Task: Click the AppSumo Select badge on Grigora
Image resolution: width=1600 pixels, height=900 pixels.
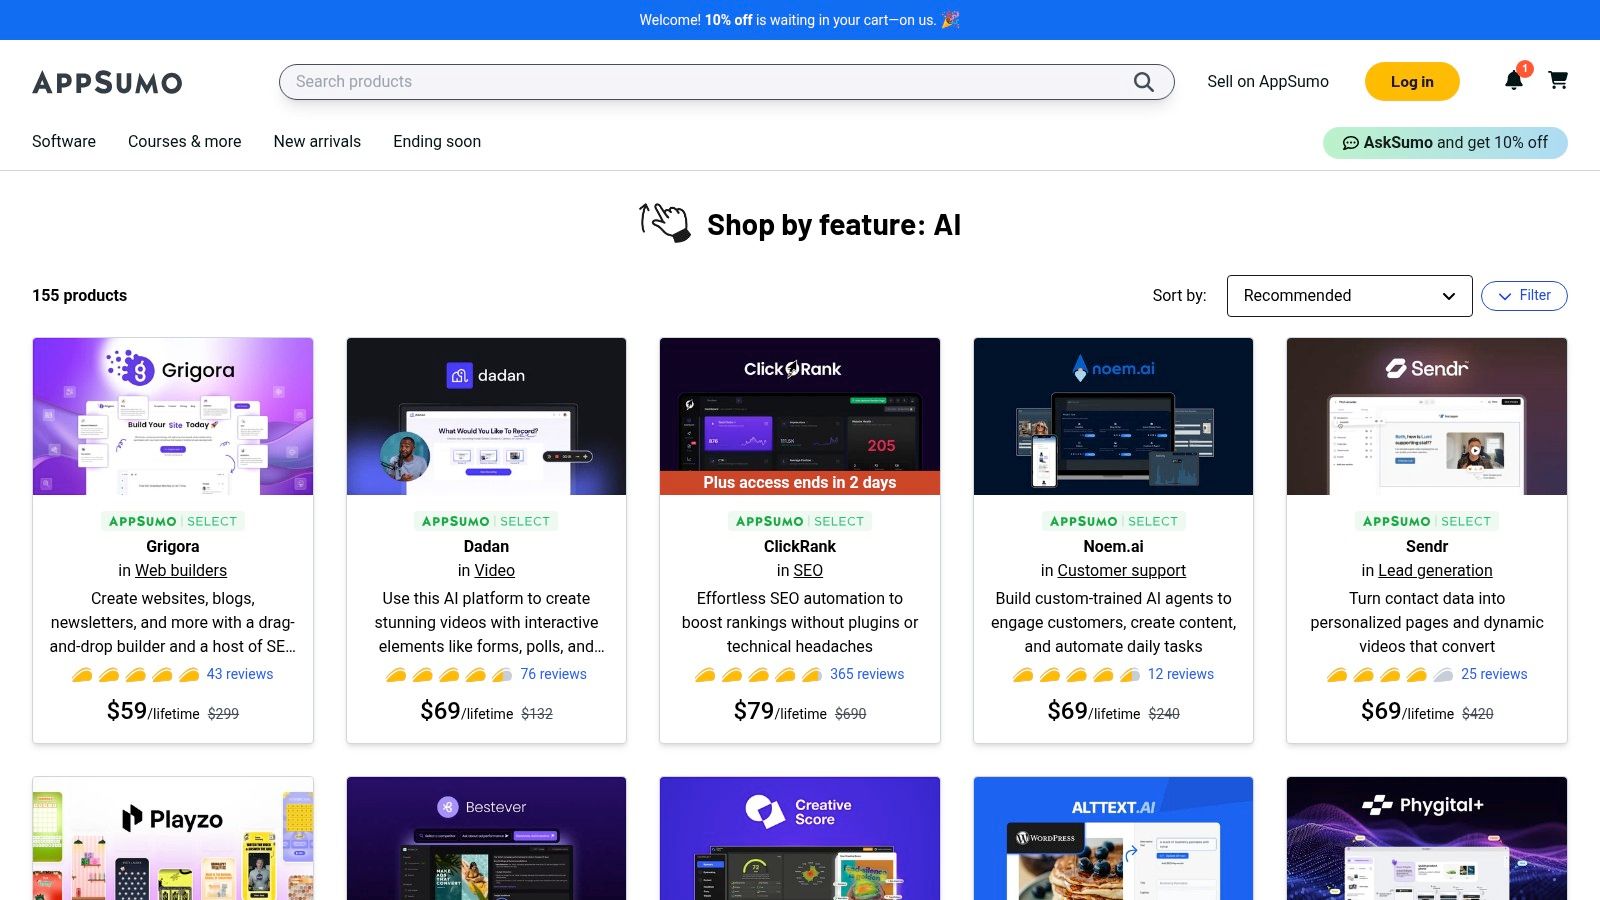Action: [173, 521]
